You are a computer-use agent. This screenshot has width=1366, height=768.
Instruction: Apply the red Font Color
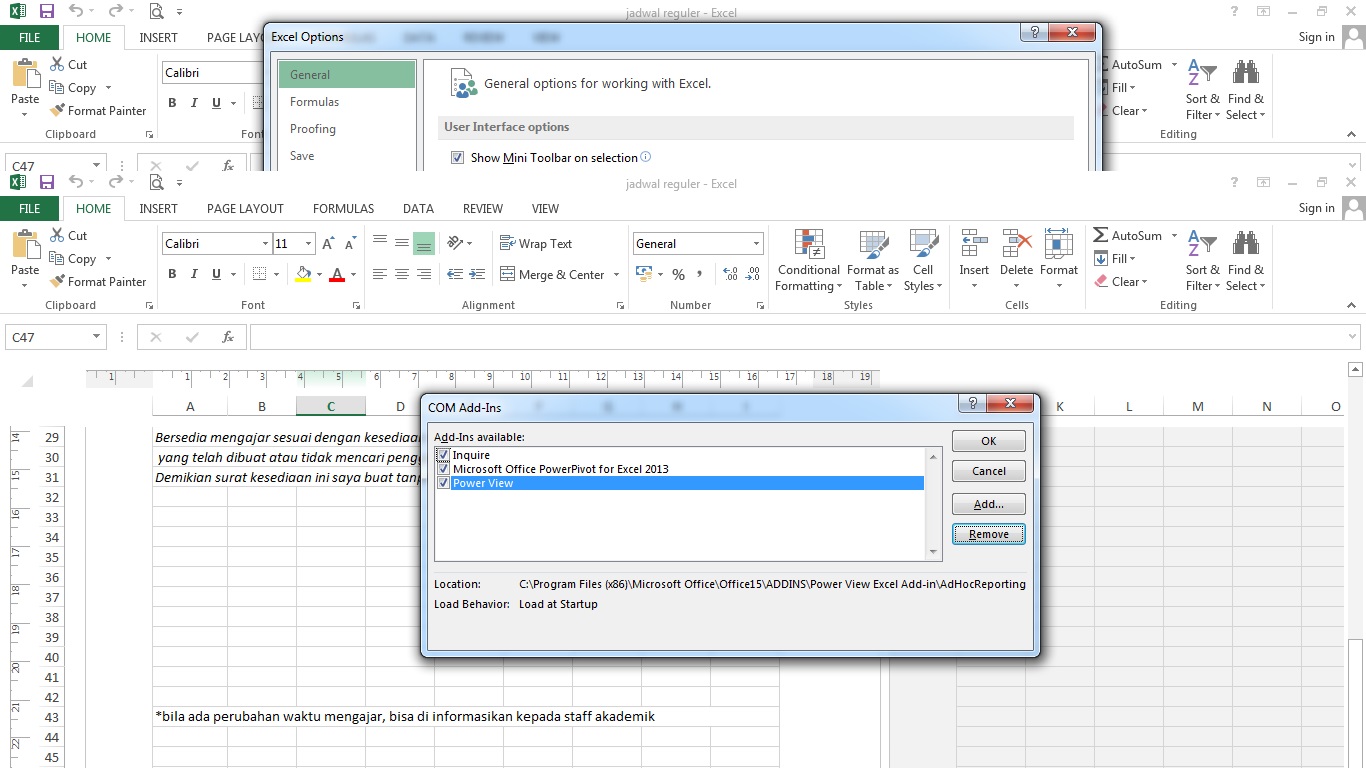338,274
